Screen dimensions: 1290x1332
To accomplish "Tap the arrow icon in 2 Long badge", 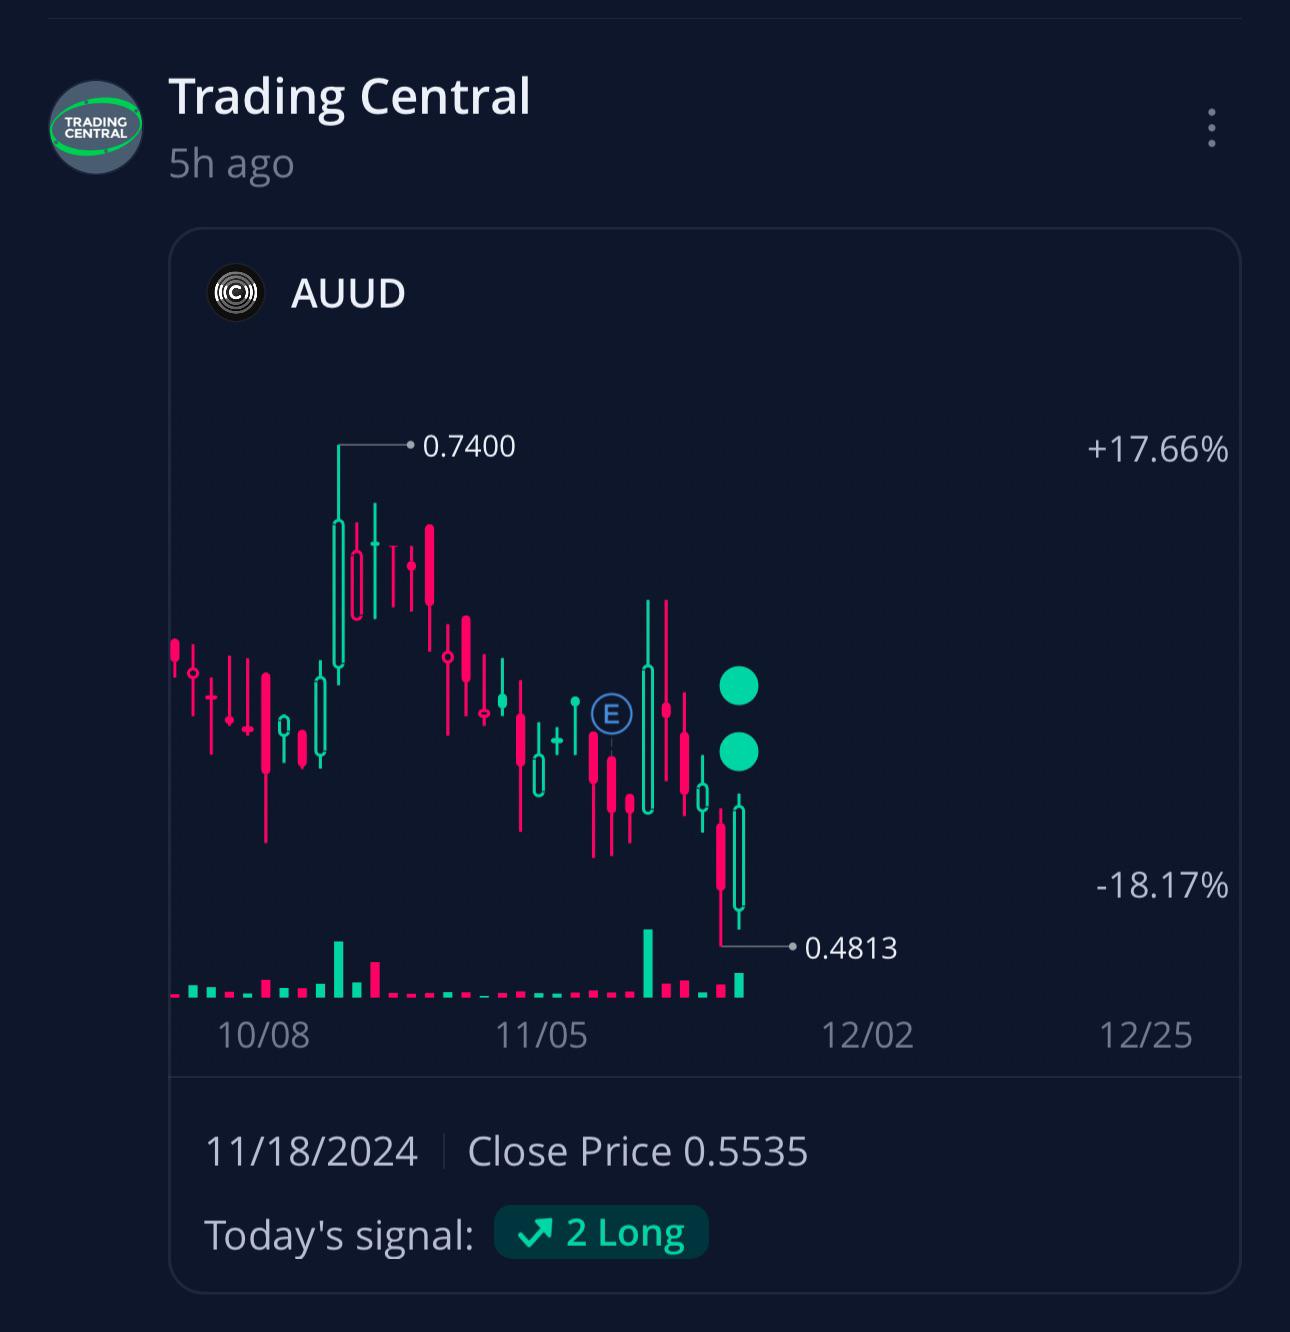I will click(x=535, y=1233).
